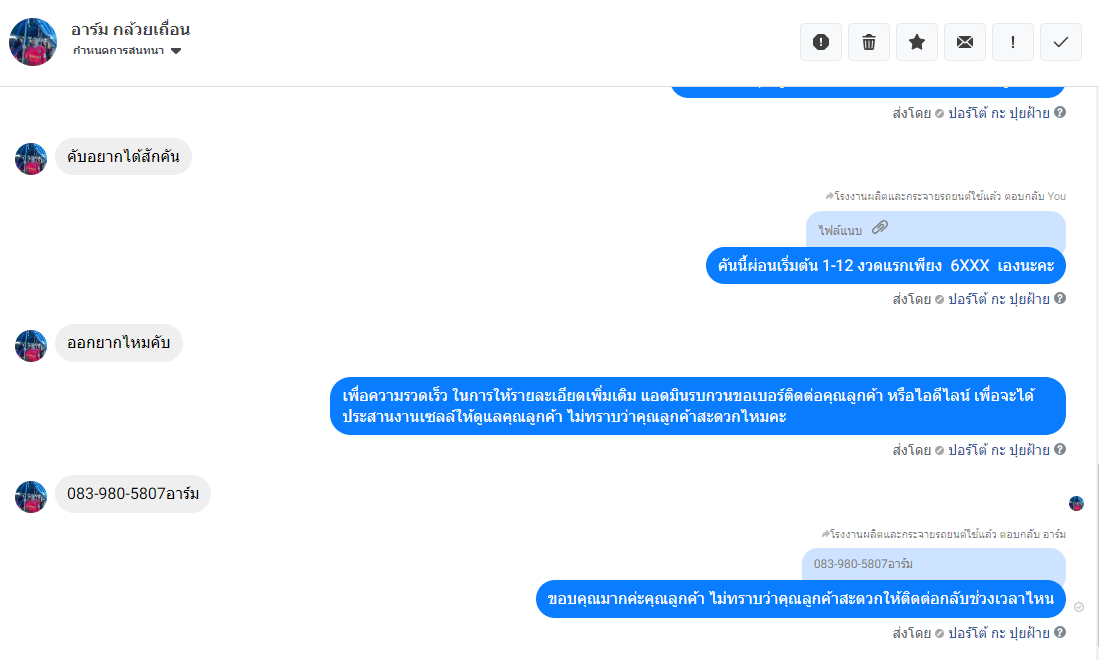Click help icon next to top ส่งโดย label
Image resolution: width=1099 pixels, height=660 pixels.
tap(1060, 112)
